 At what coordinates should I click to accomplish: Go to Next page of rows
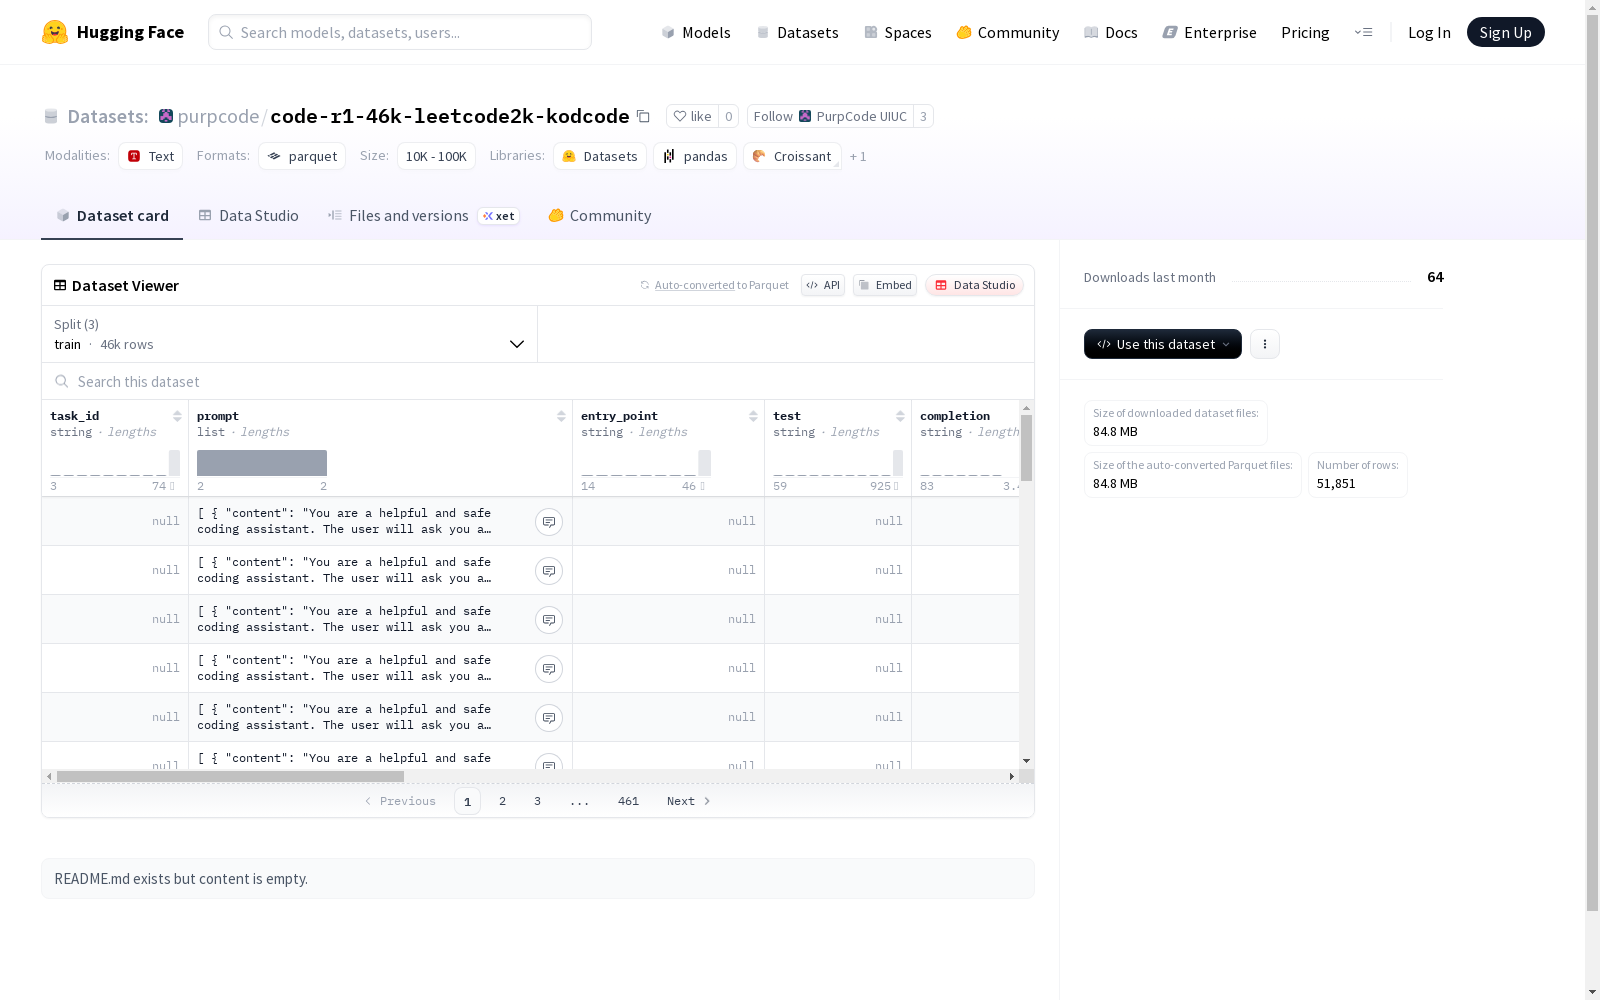pyautogui.click(x=689, y=801)
